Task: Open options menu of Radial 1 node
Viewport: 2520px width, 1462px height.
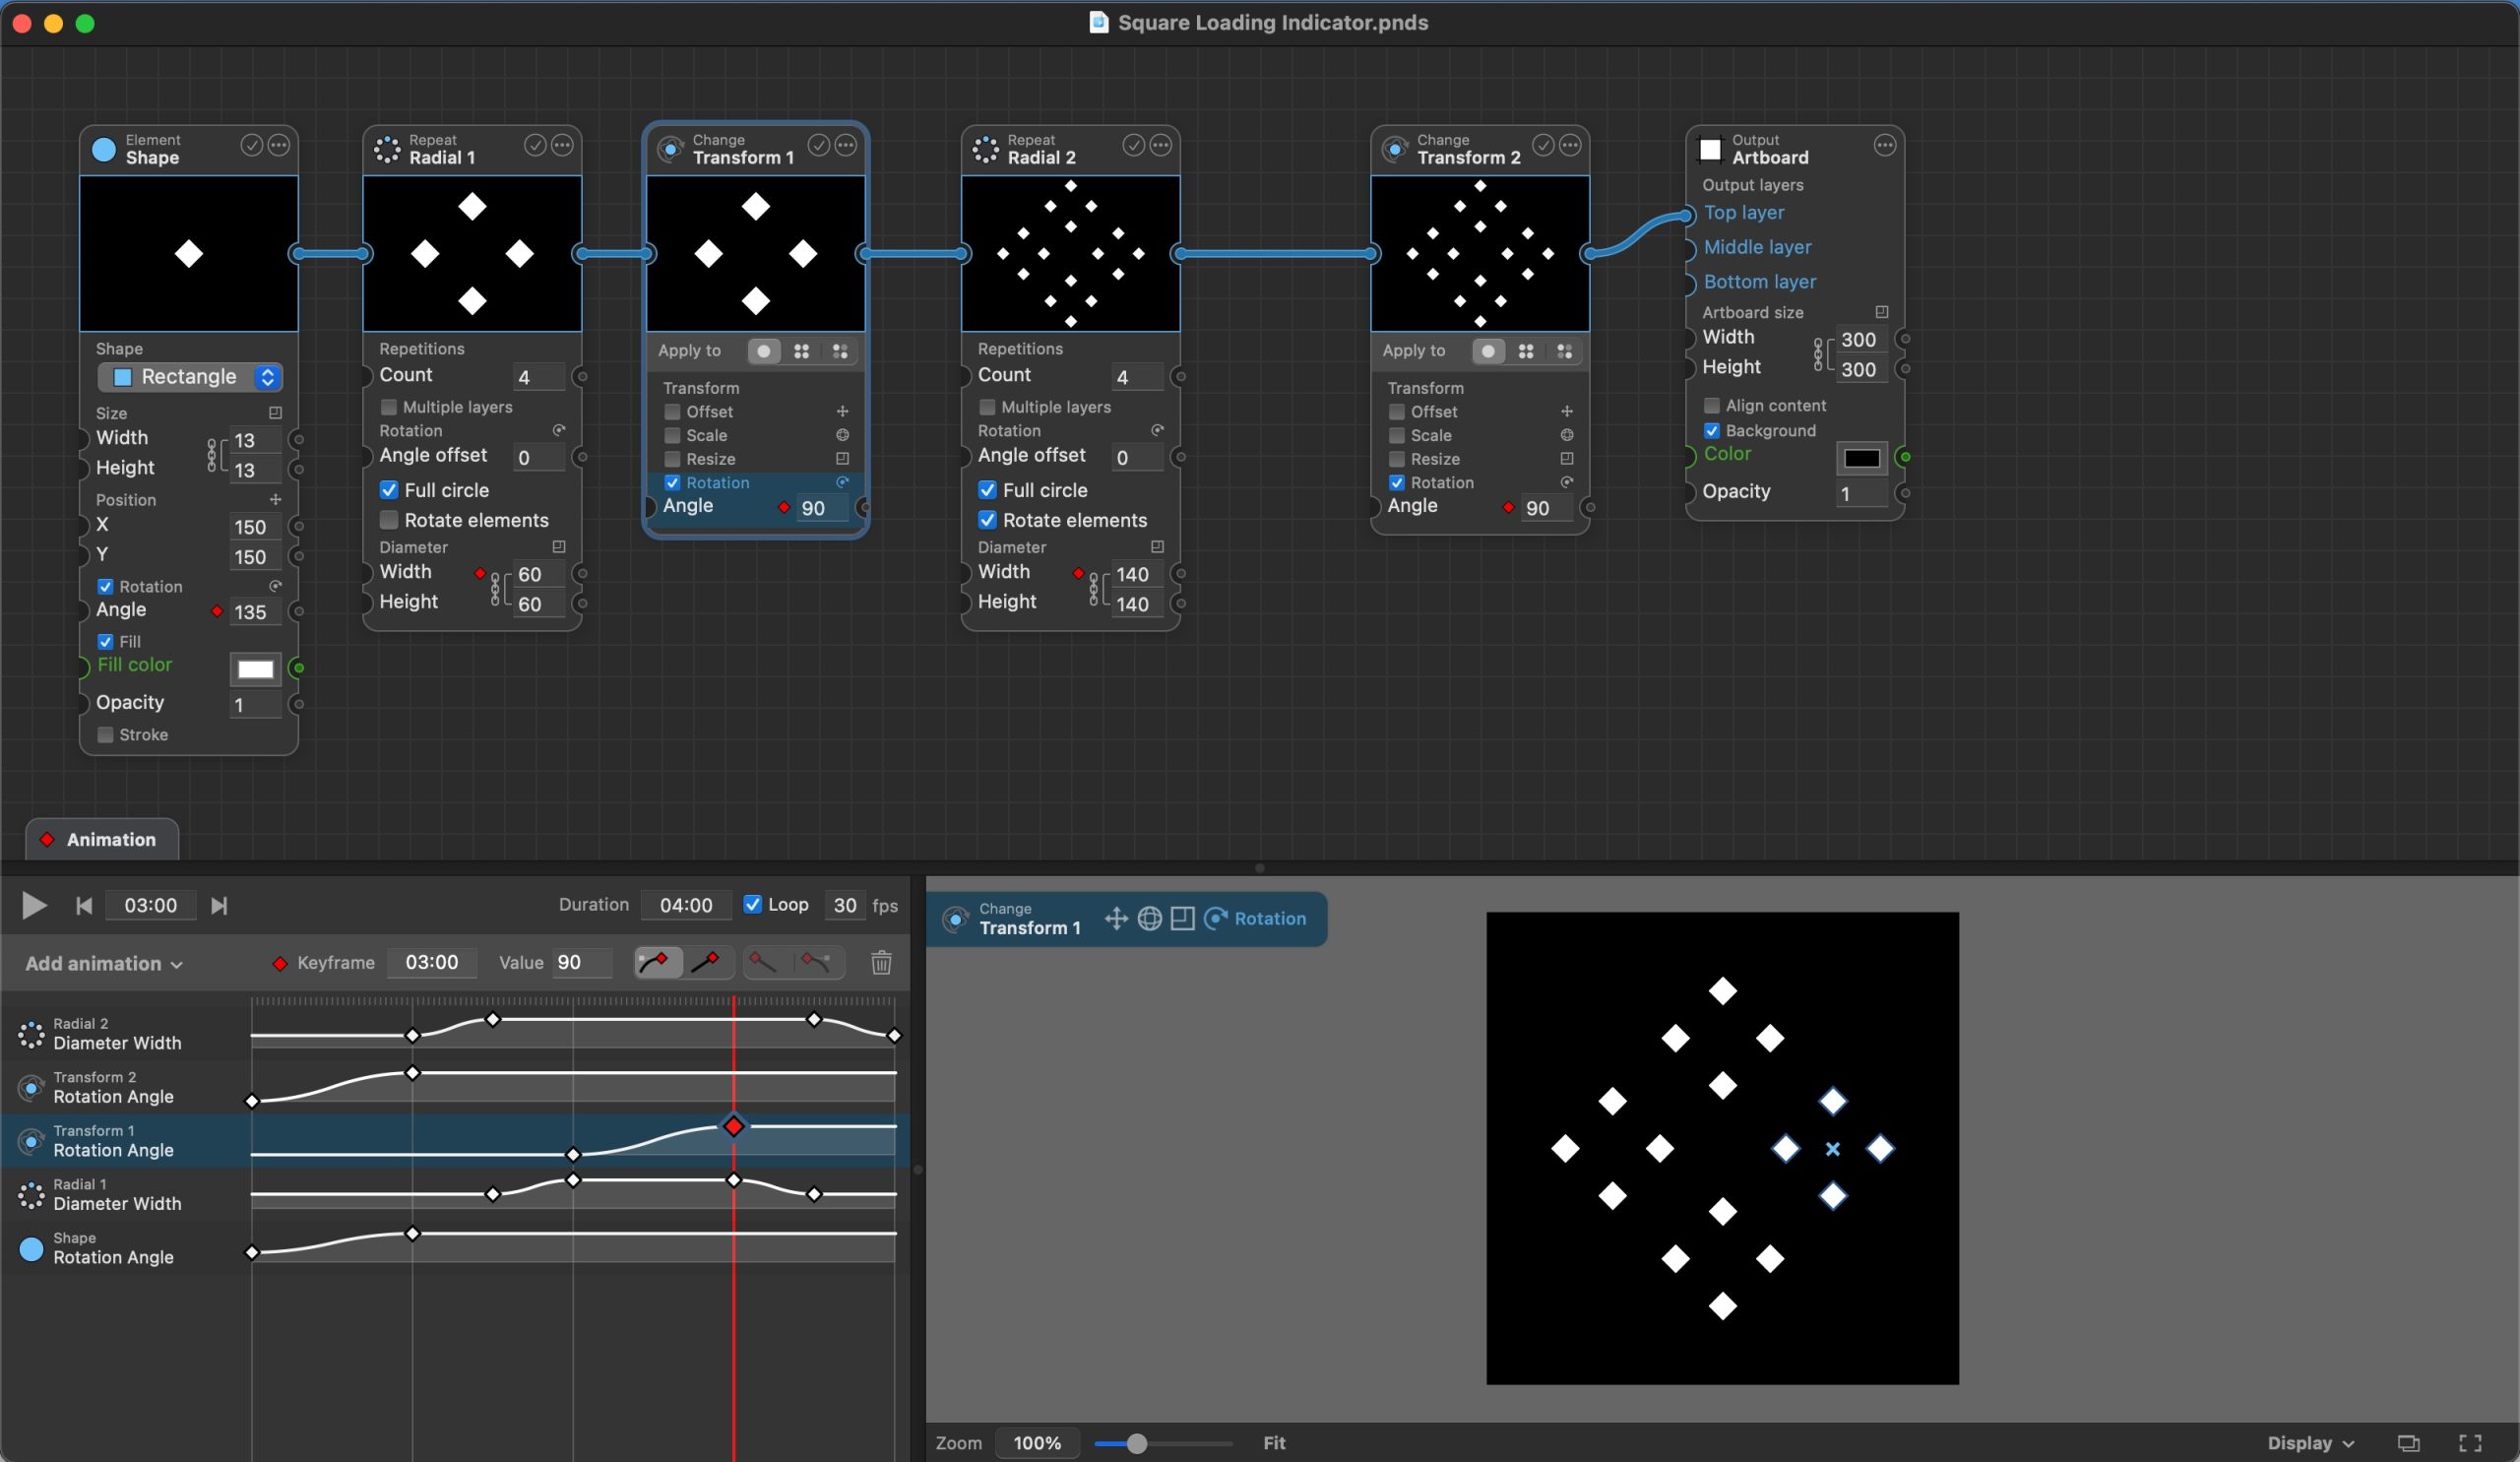Action: (563, 145)
